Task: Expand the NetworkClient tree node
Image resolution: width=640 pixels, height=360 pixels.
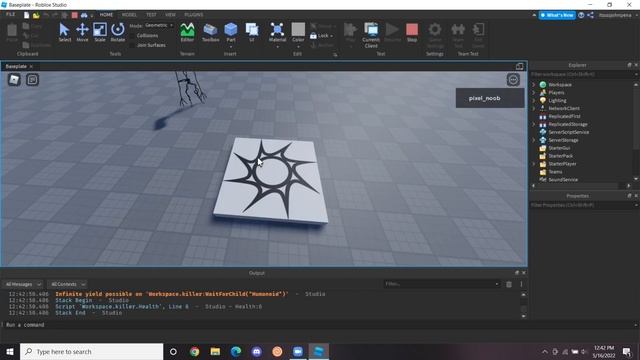Action: [x=534, y=109]
